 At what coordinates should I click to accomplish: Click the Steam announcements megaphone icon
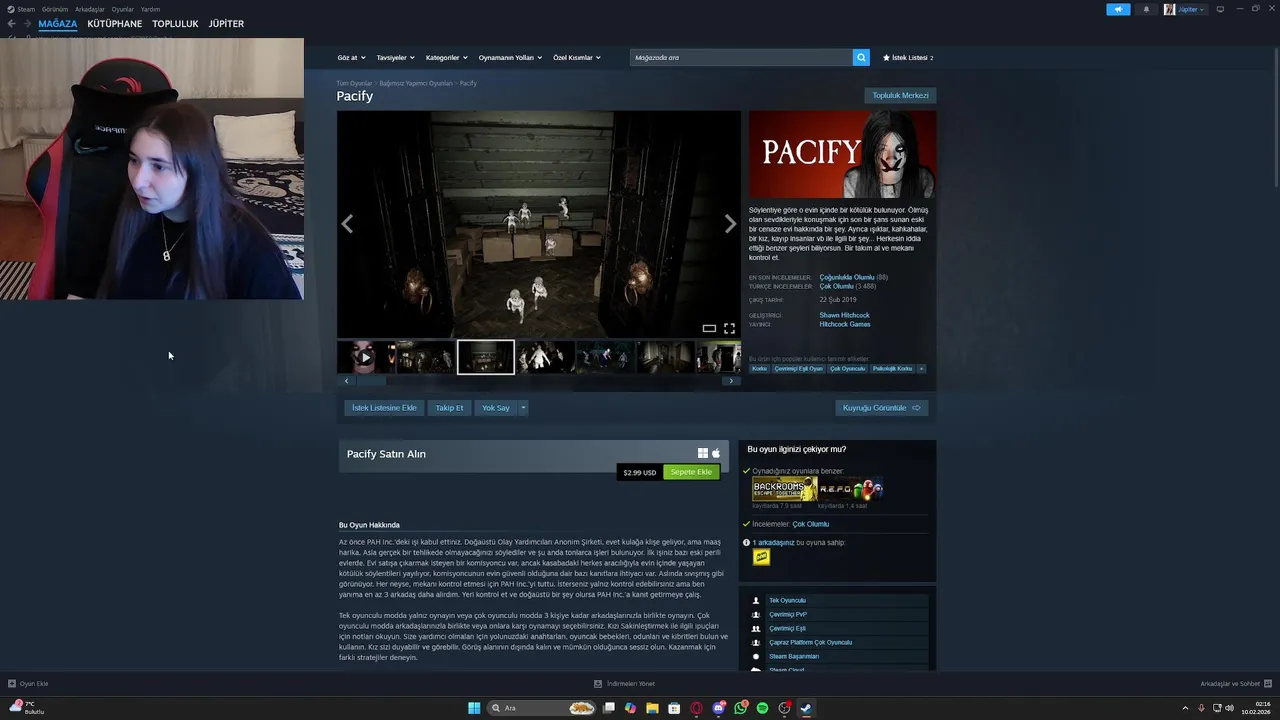(1118, 9)
